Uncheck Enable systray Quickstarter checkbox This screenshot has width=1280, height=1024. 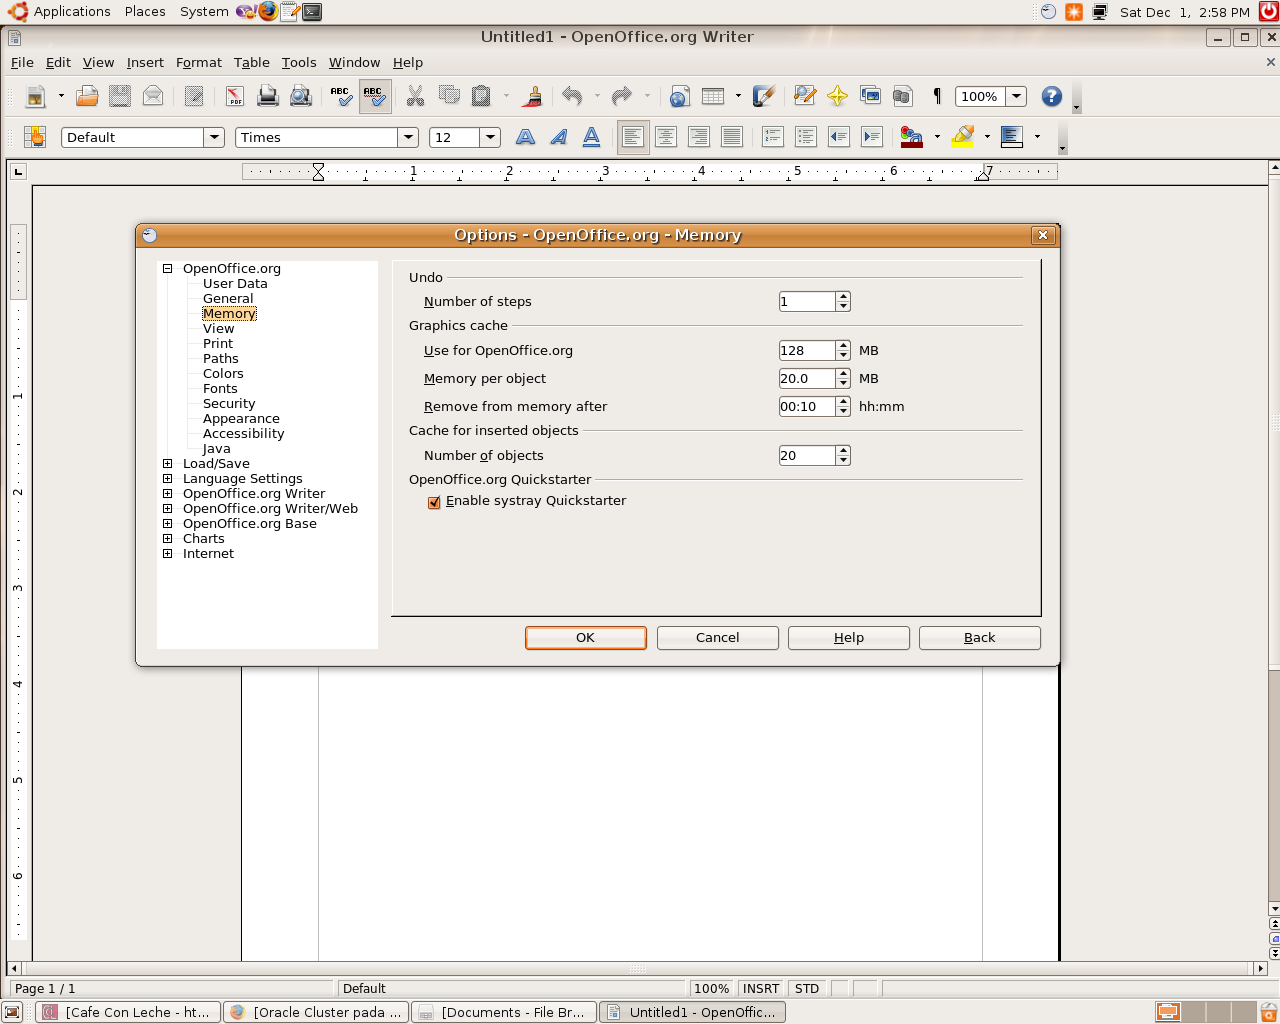pyautogui.click(x=434, y=502)
